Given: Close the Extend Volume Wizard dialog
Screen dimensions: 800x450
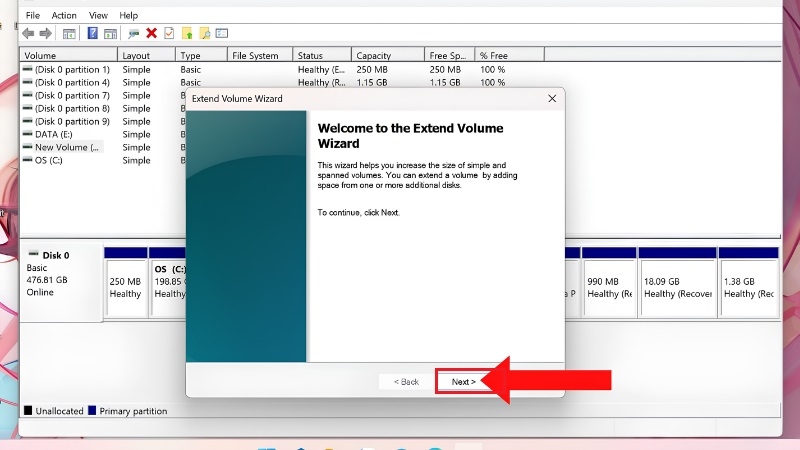Looking at the screenshot, I should tap(552, 98).
